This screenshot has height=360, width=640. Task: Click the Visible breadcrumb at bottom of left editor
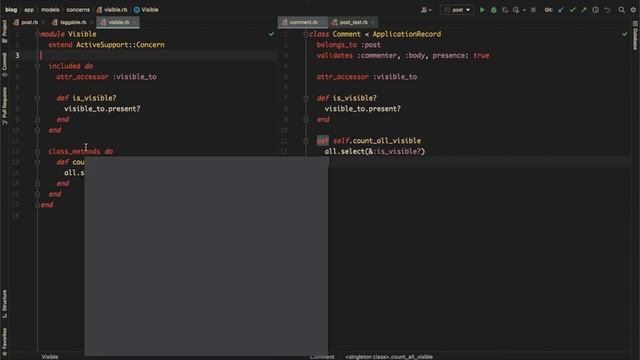coord(50,357)
